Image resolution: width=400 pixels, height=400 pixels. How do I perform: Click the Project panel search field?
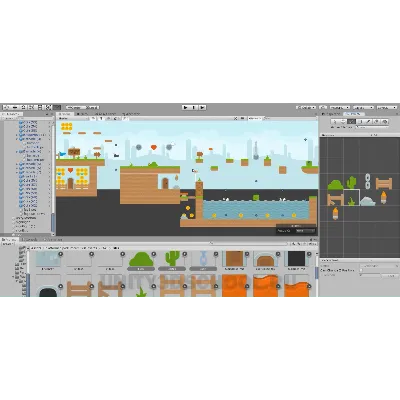point(248,244)
